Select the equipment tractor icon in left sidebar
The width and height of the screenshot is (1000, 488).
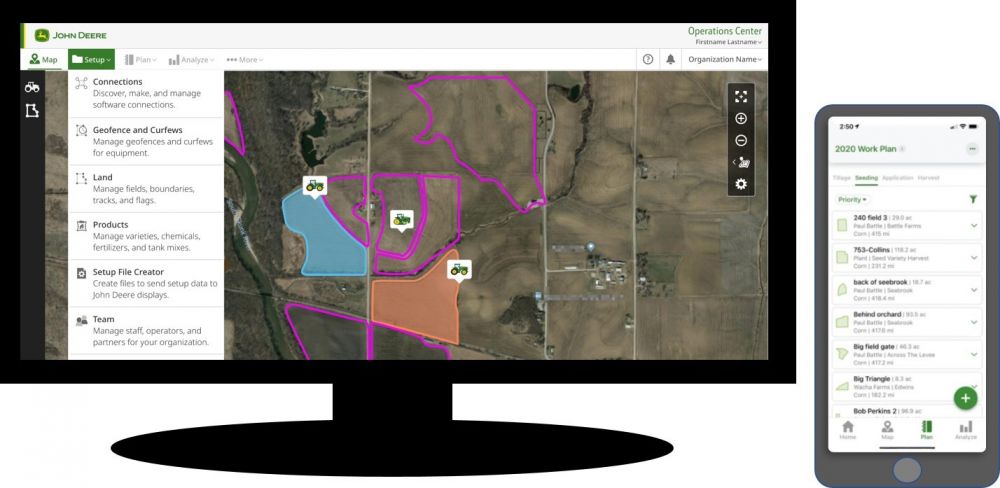[32, 87]
